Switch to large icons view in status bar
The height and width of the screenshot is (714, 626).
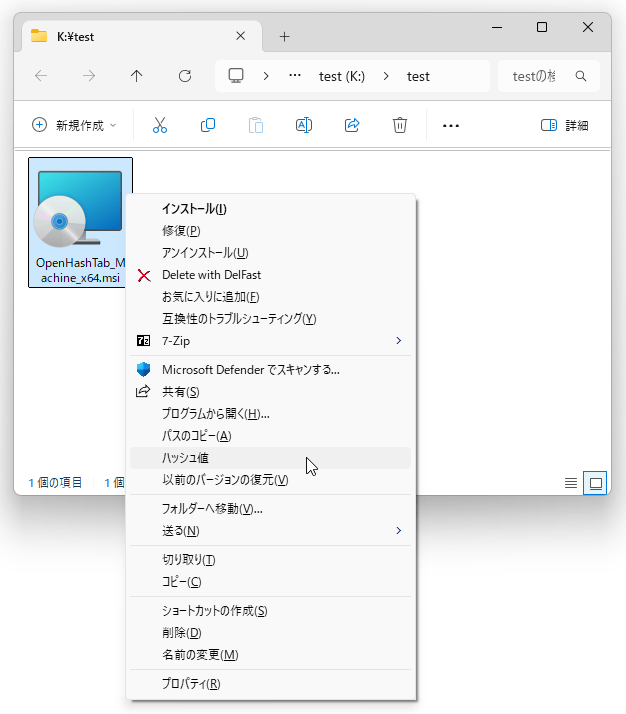pyautogui.click(x=596, y=483)
